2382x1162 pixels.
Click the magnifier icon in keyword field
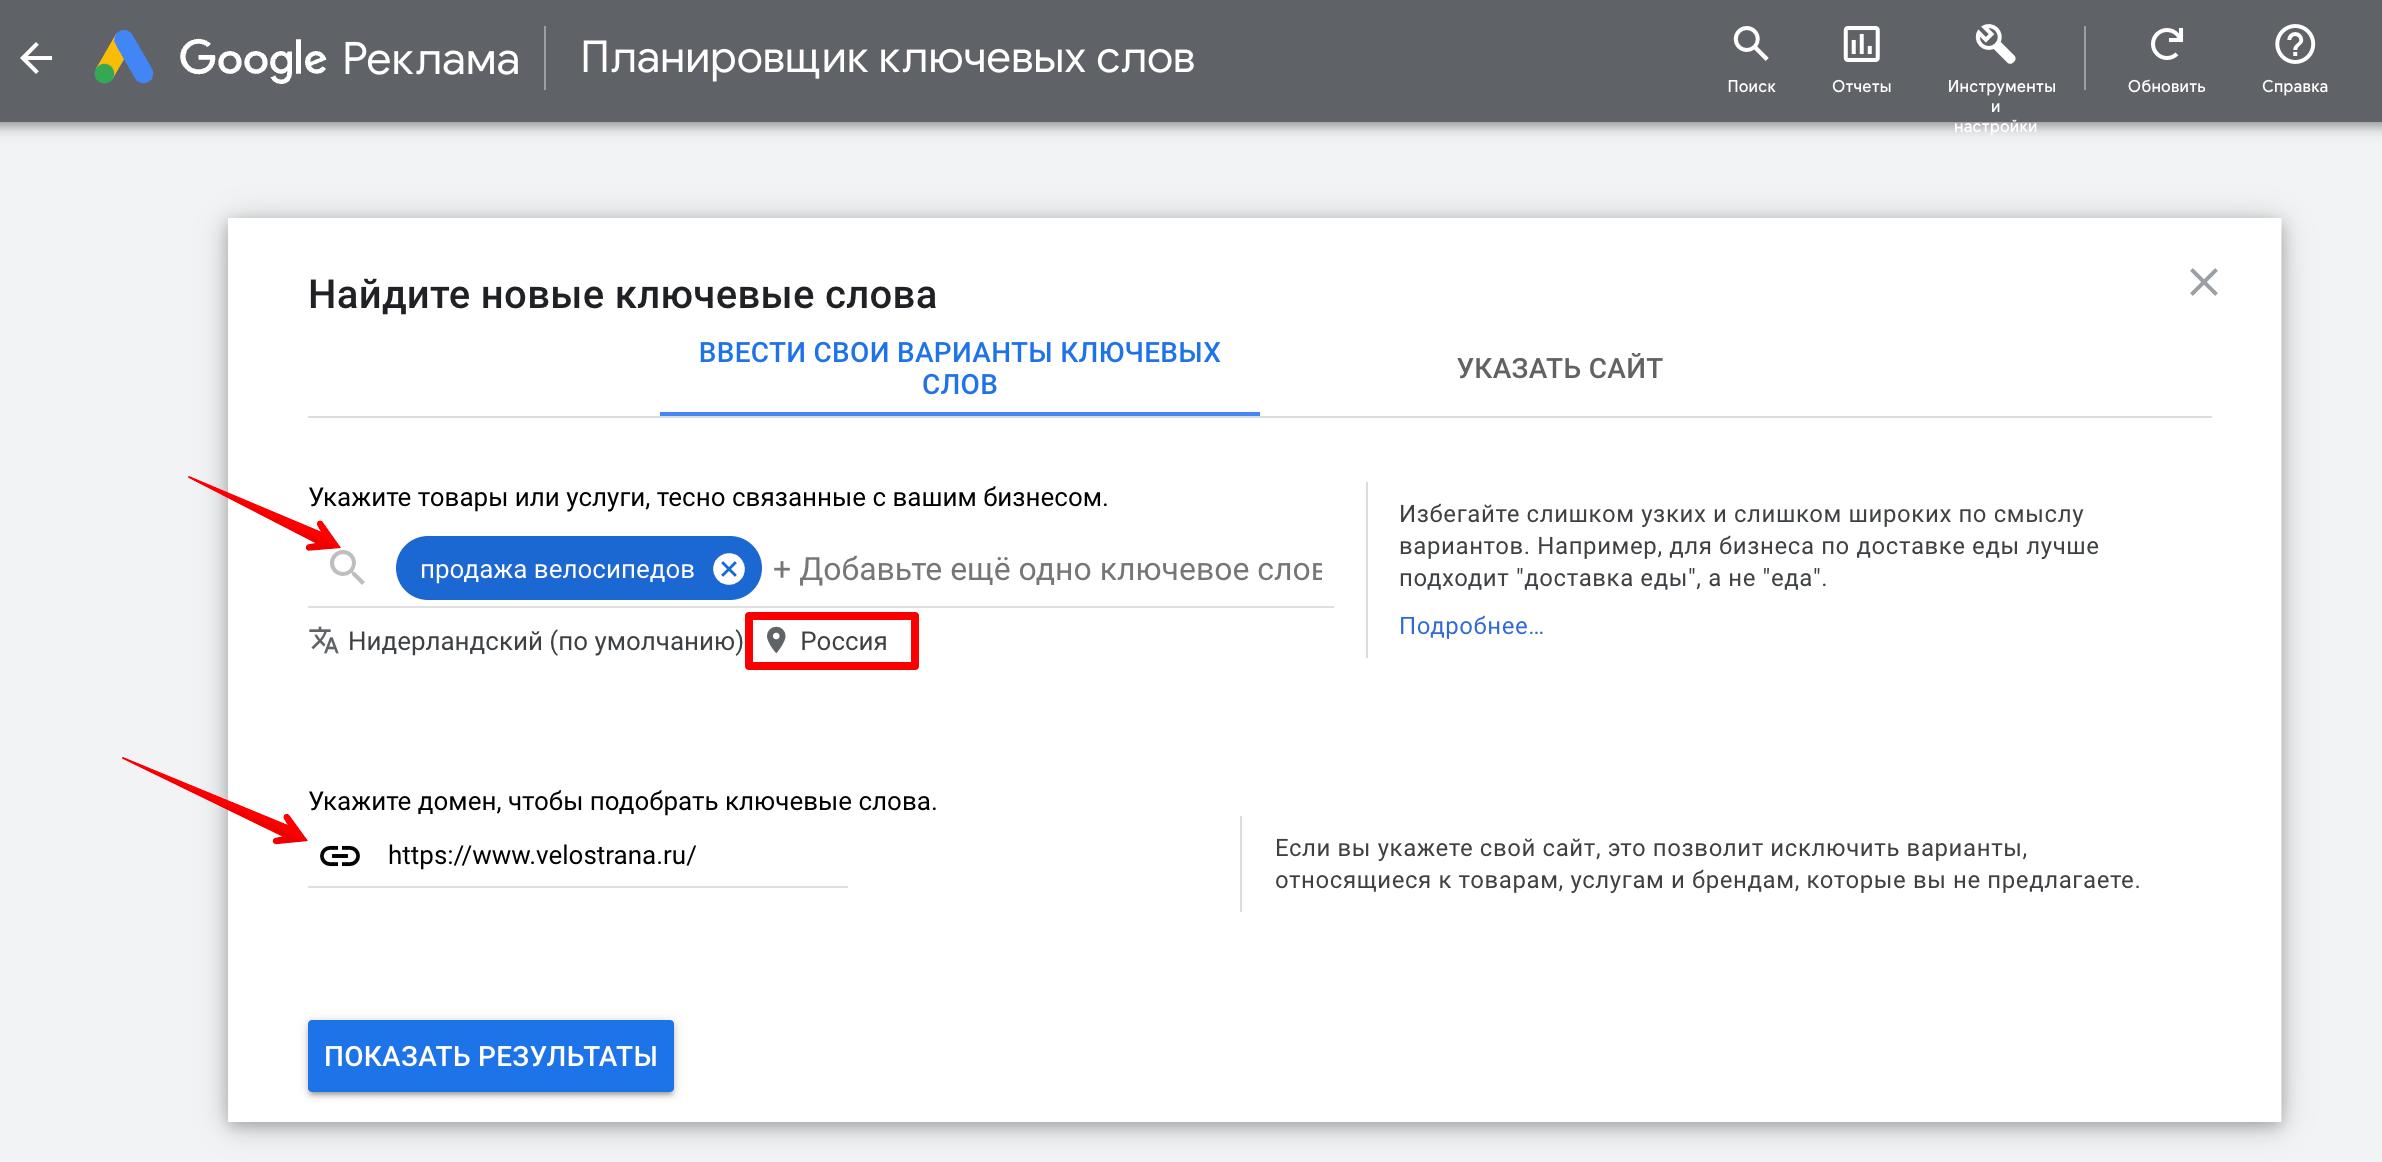click(347, 567)
